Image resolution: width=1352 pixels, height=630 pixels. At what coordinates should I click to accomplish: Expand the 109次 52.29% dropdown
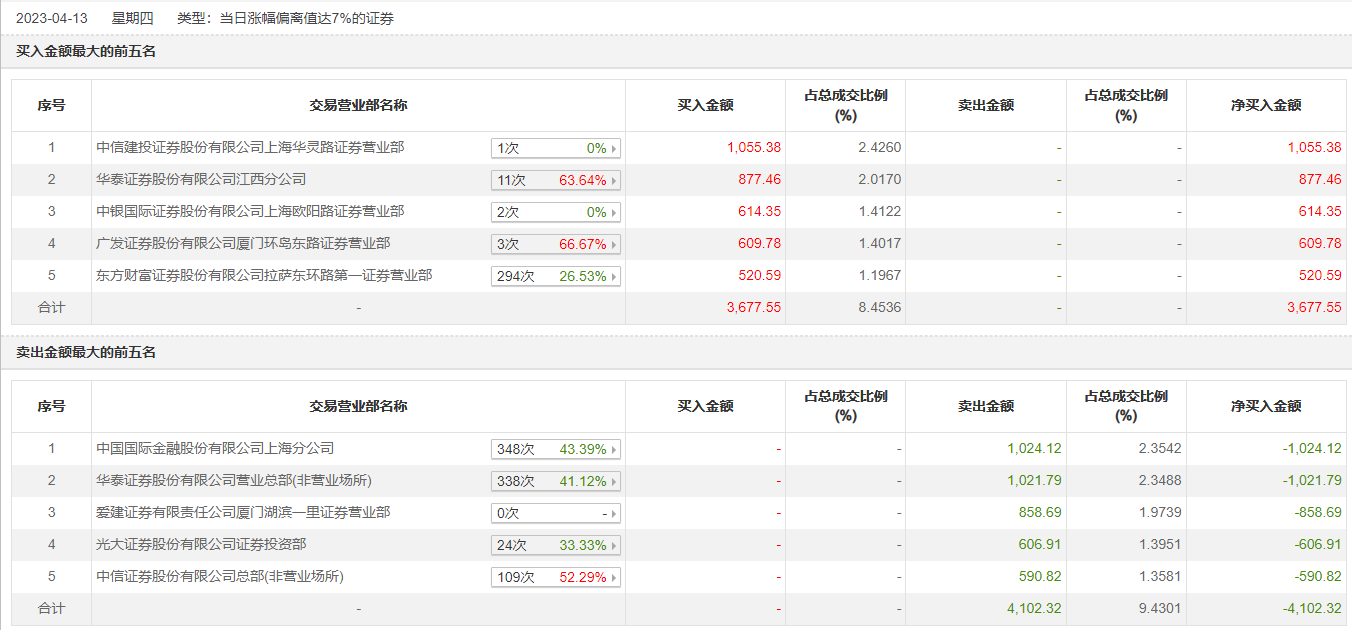(x=556, y=577)
